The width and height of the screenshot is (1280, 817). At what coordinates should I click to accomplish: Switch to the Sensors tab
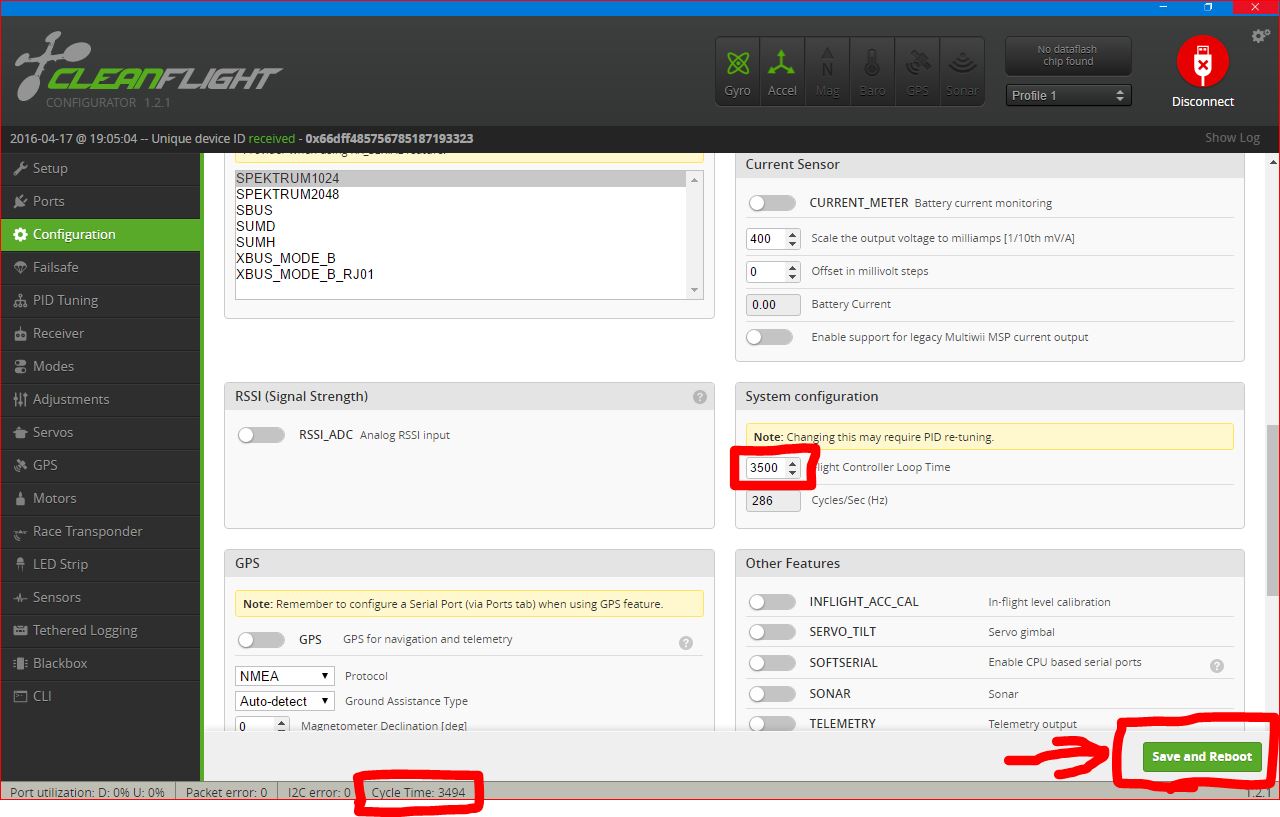click(100, 597)
